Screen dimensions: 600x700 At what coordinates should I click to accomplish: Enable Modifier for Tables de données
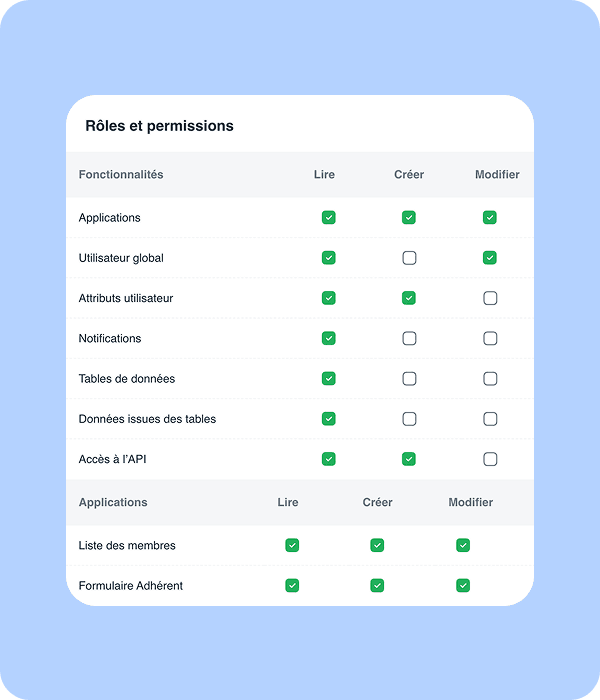click(490, 379)
